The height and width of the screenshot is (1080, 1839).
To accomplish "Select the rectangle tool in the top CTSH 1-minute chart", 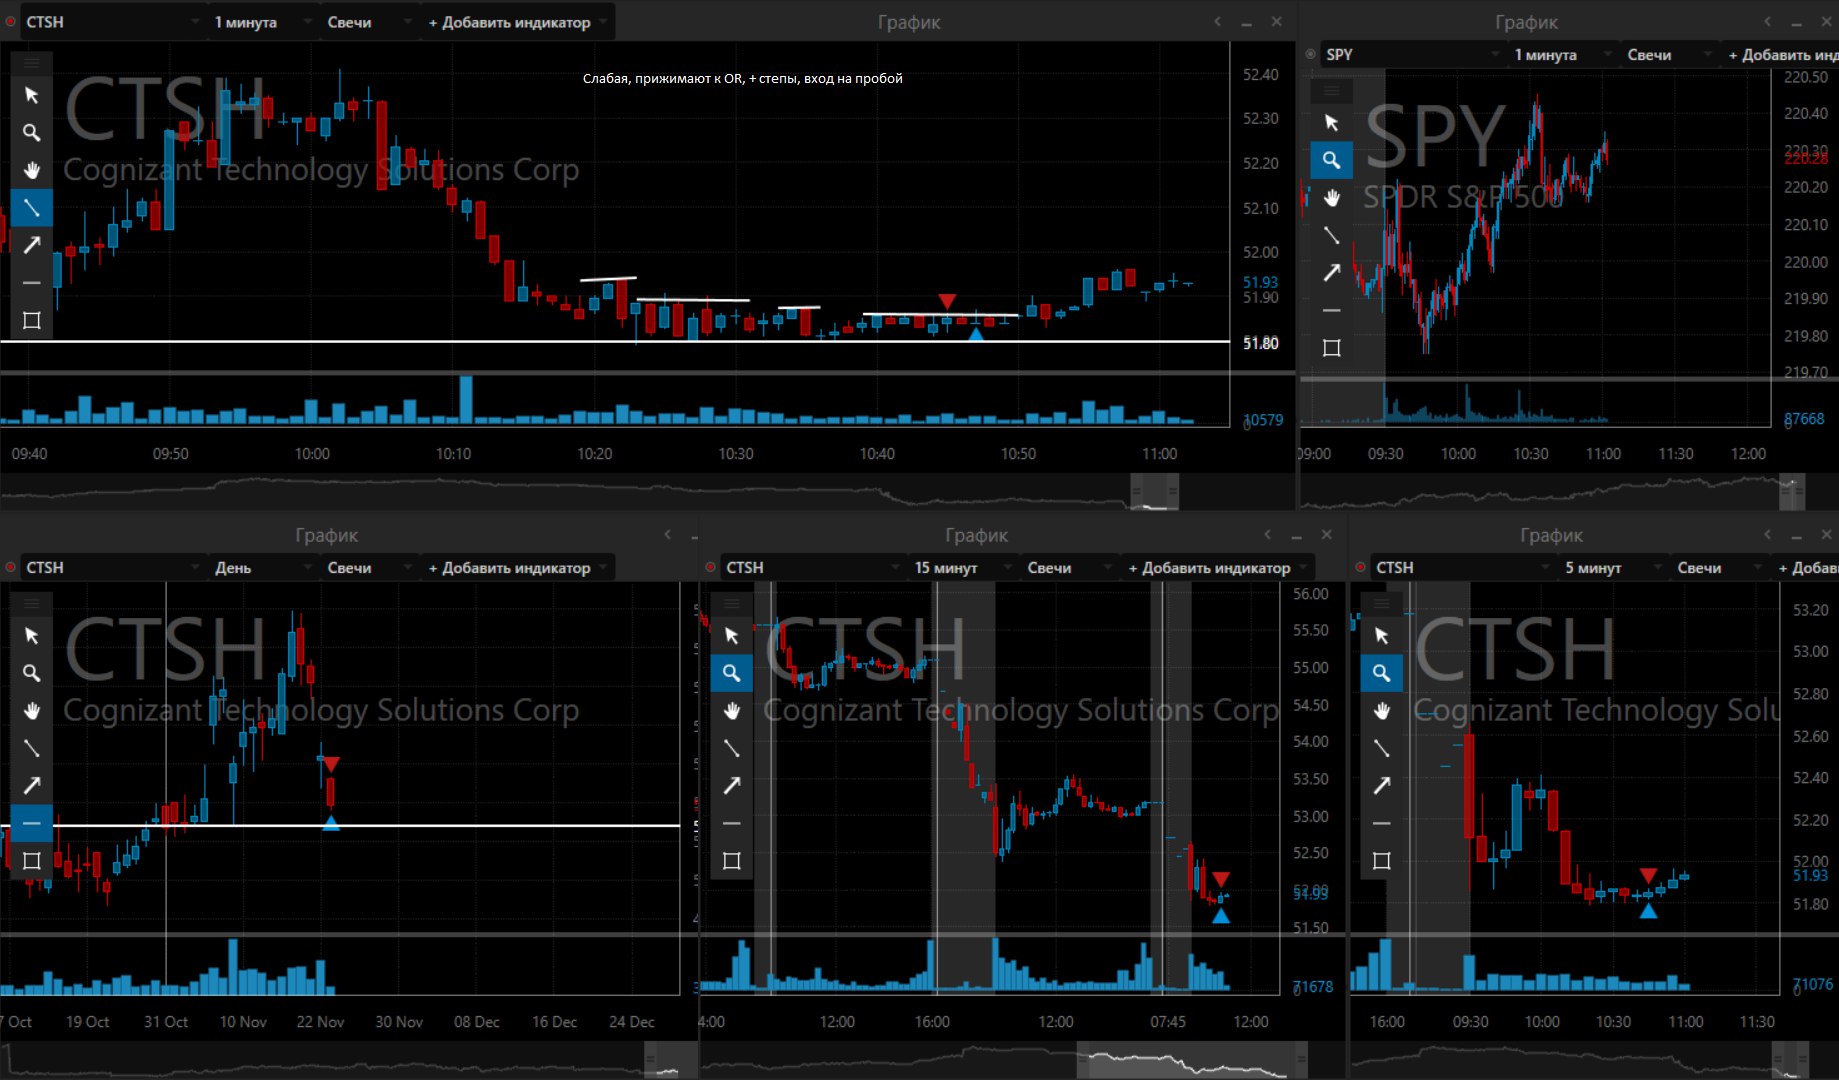I will click(x=31, y=320).
